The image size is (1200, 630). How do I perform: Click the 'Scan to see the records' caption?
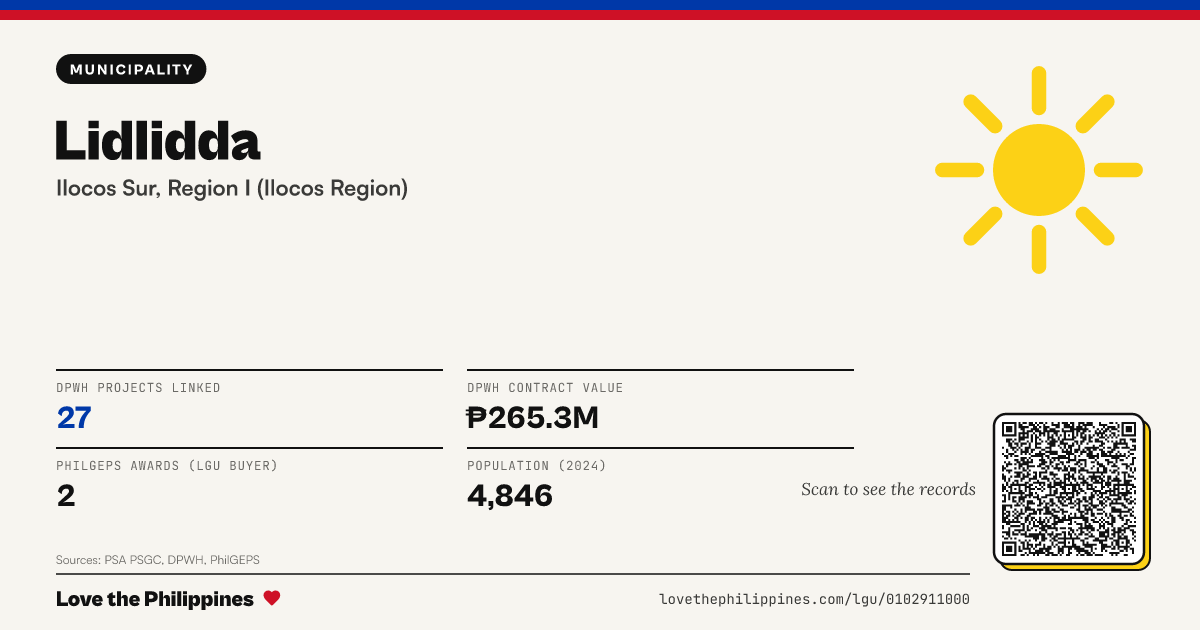click(888, 489)
